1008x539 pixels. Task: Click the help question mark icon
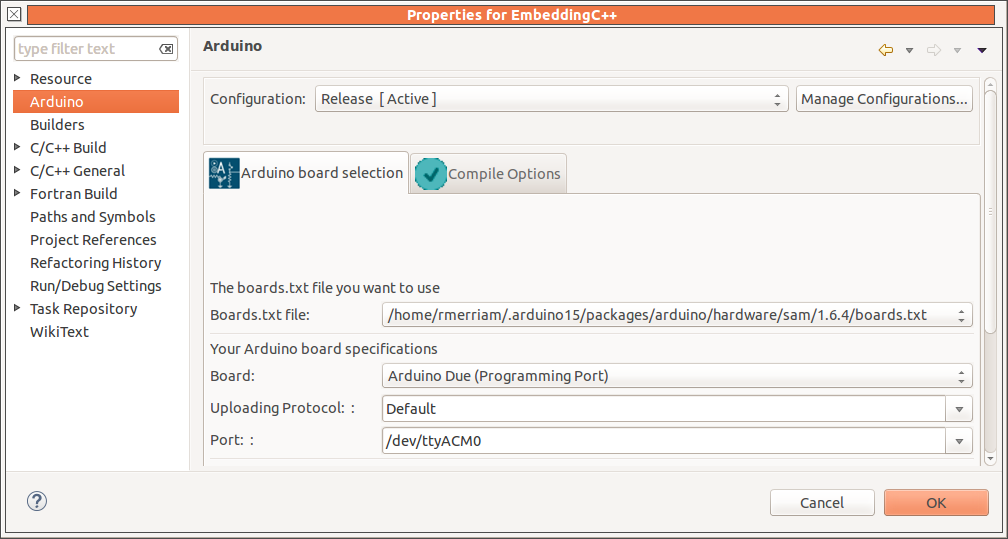[x=37, y=502]
